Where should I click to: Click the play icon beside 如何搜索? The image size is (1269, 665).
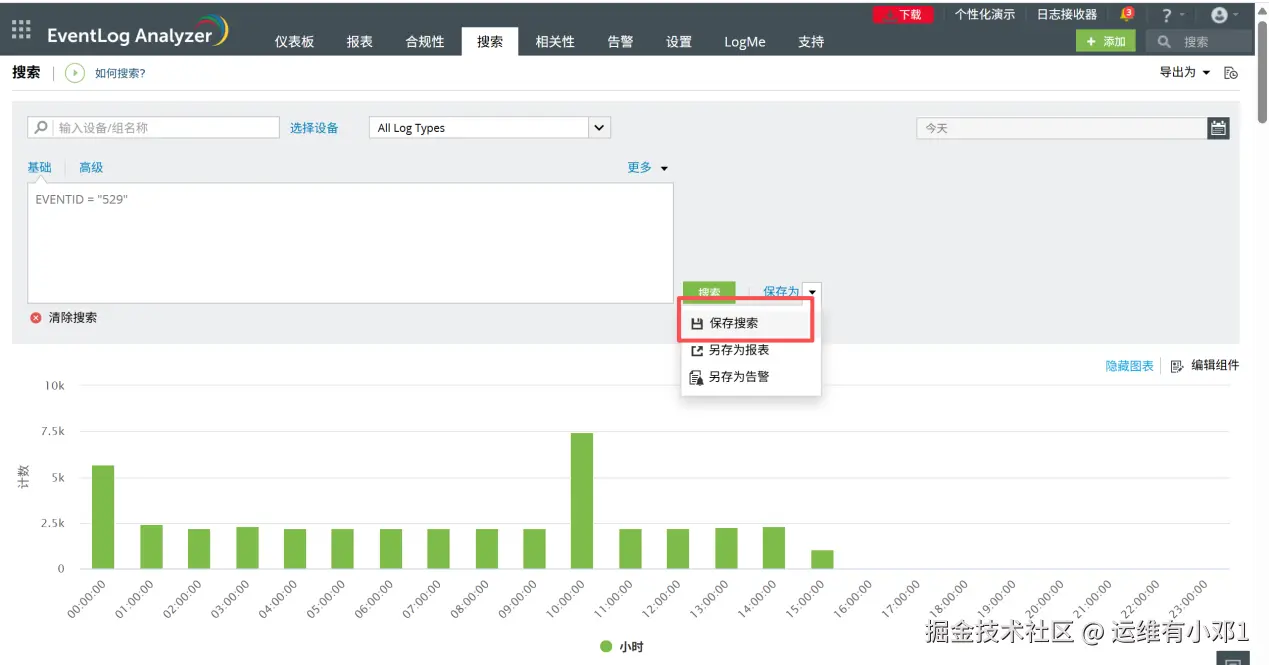point(75,73)
